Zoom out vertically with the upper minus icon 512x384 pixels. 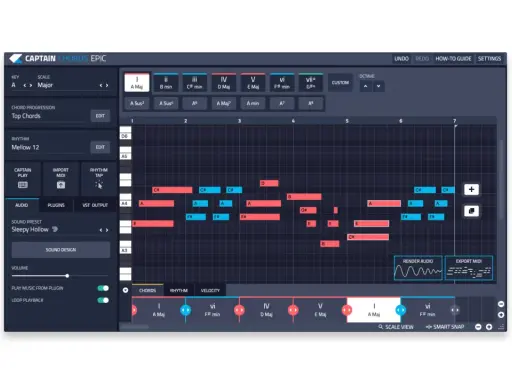click(501, 304)
